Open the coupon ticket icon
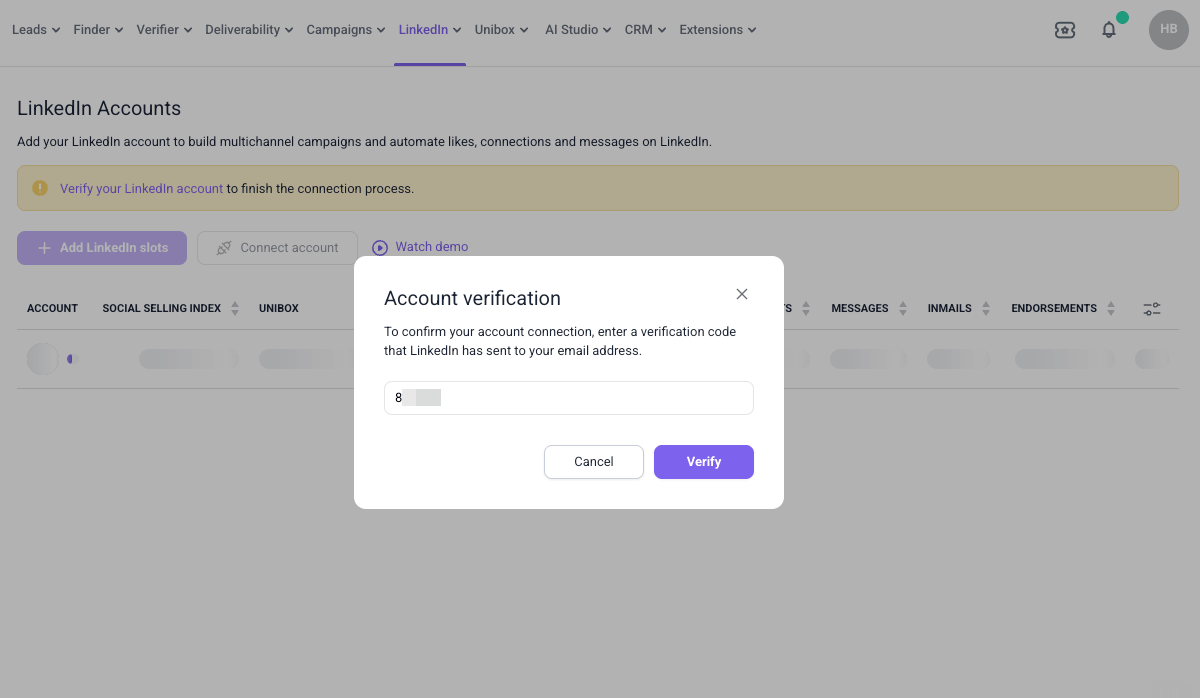The height and width of the screenshot is (698, 1200). (x=1065, y=30)
